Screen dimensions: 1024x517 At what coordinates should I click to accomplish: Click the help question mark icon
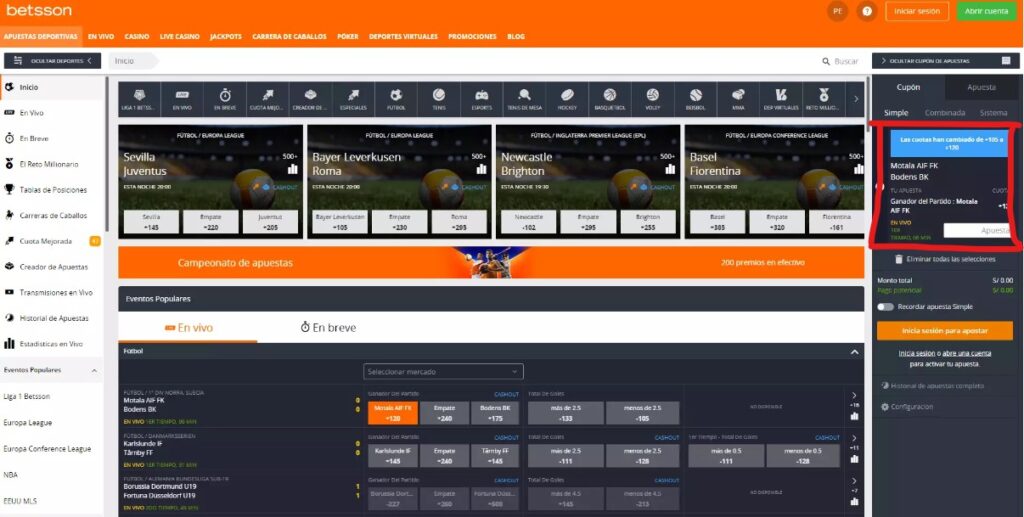pos(867,11)
